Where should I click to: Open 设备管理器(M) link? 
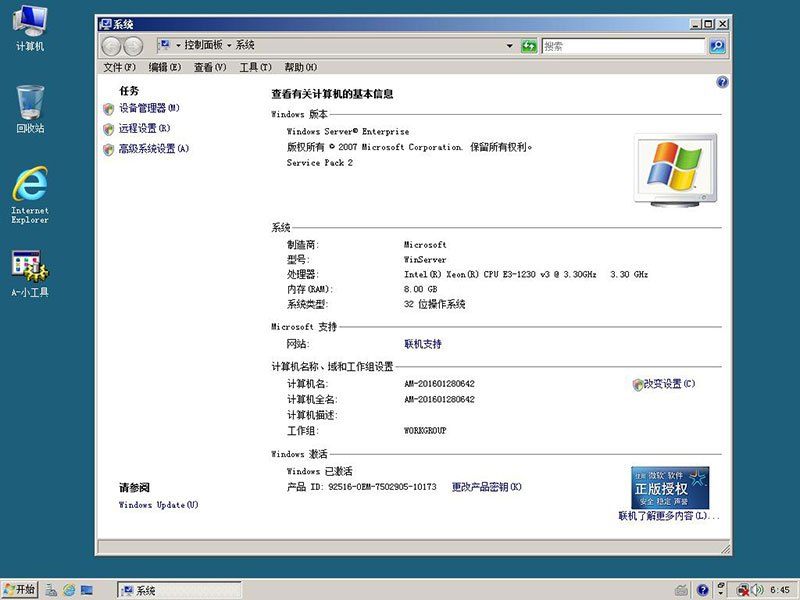[x=149, y=108]
